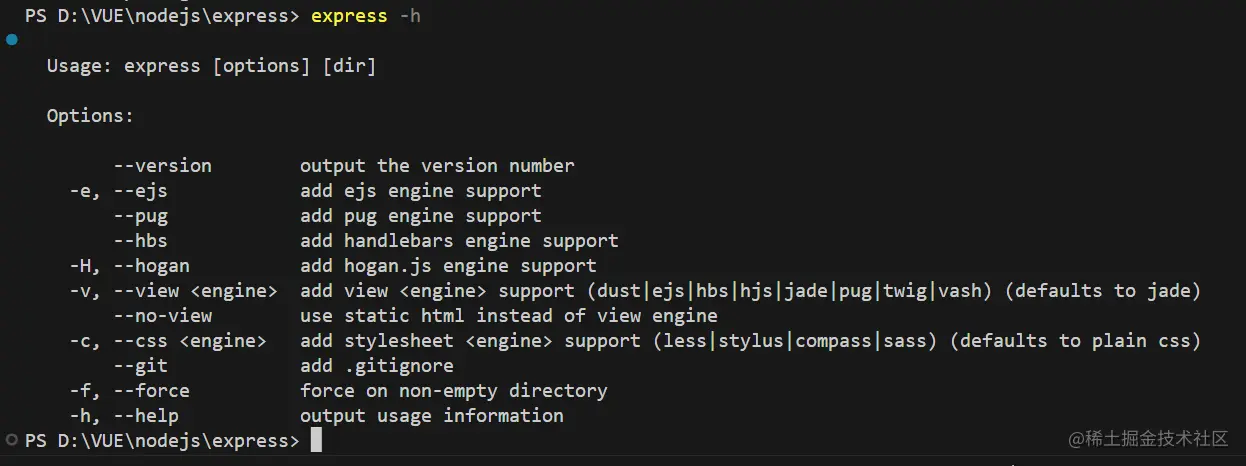Click the "-h" argument after express
The width and height of the screenshot is (1246, 466).
[410, 16]
